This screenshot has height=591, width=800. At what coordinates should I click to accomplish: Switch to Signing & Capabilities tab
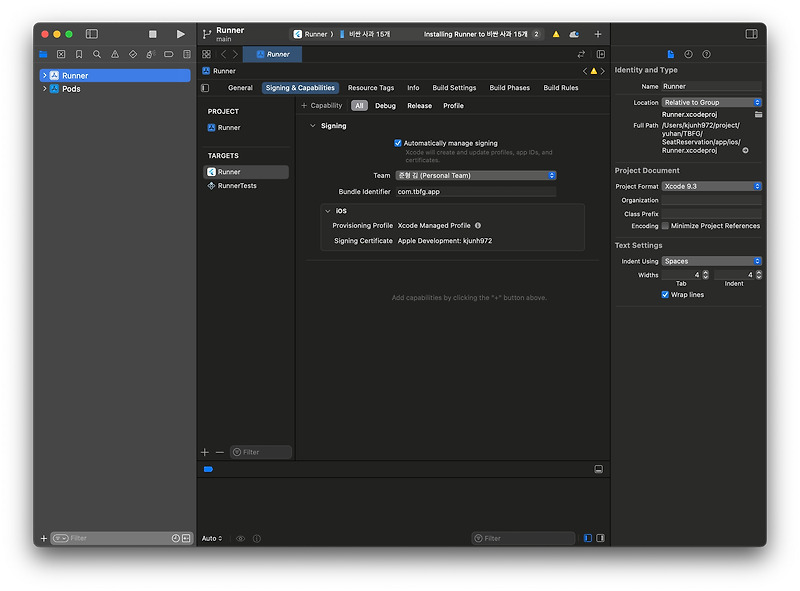pos(300,88)
